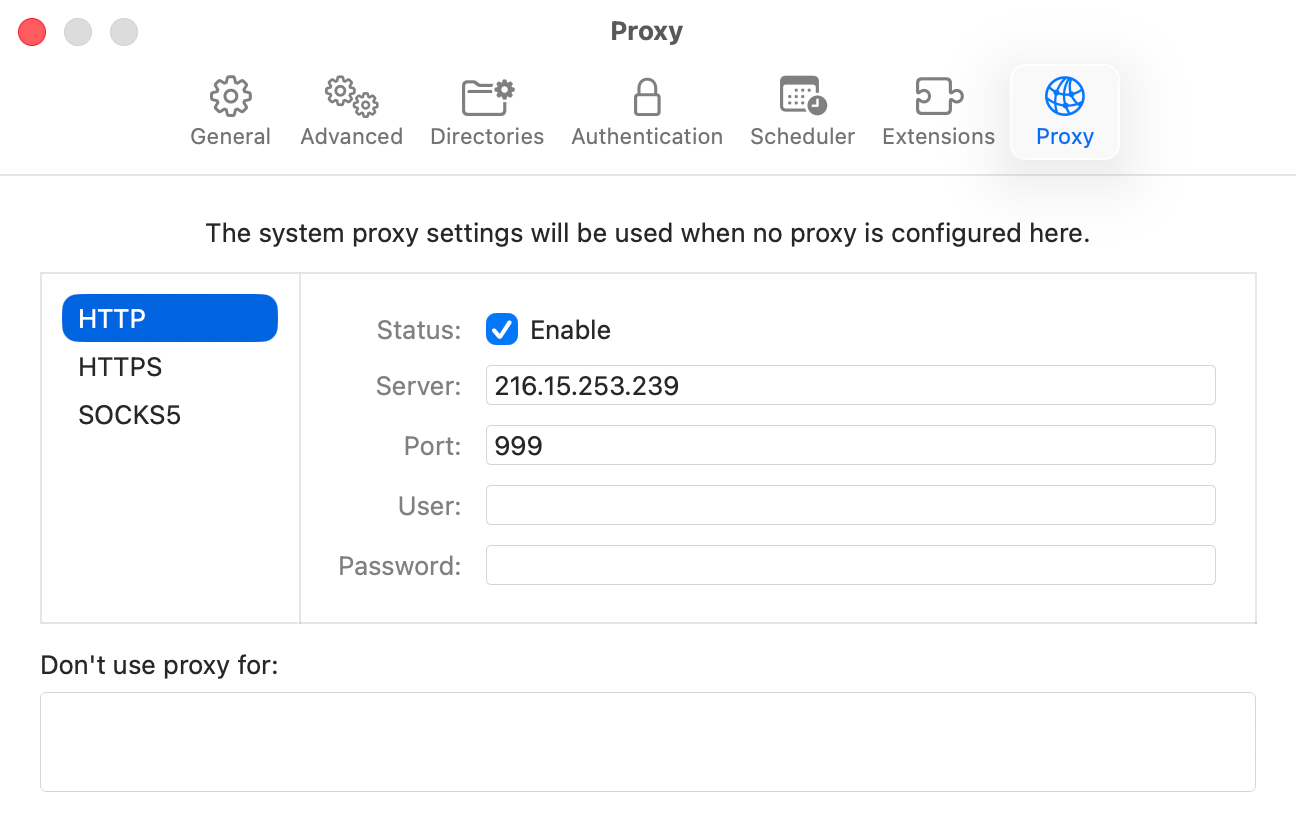
Task: Select HTTPS in the proxy list
Action: [120, 367]
